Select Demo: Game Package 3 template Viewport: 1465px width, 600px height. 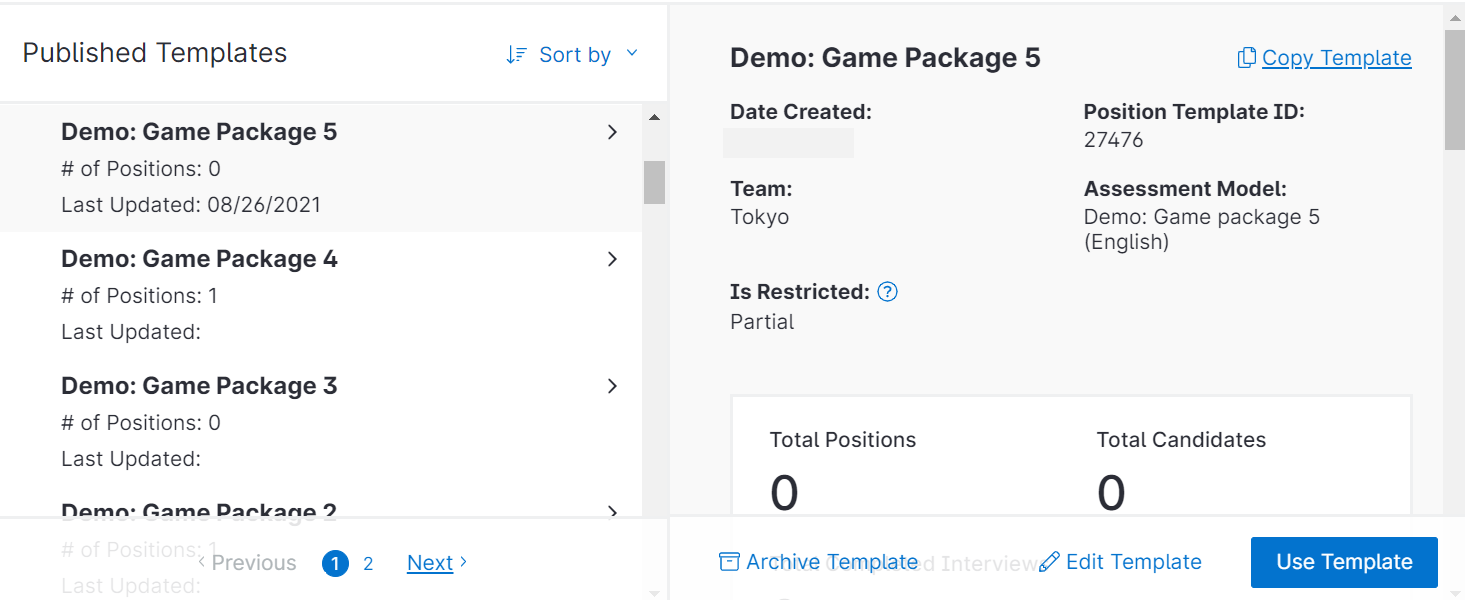point(199,387)
